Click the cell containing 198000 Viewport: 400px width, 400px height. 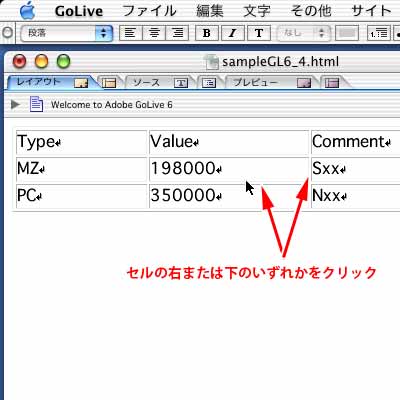229,169
